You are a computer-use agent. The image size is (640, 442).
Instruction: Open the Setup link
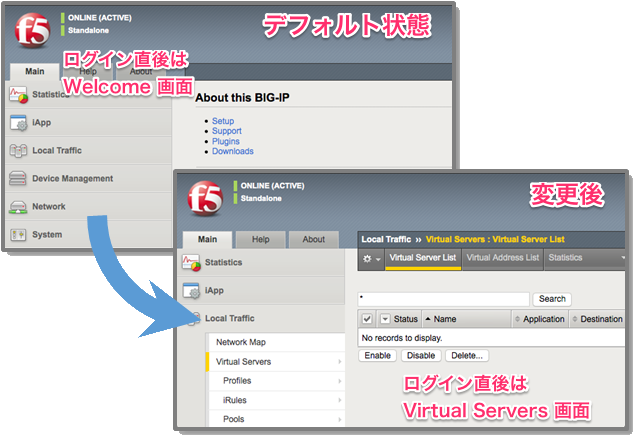[223, 121]
